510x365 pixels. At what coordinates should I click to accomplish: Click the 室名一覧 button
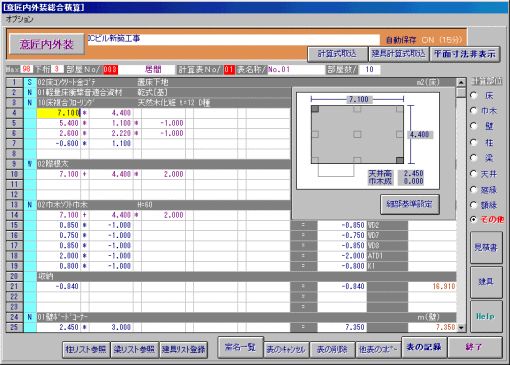(x=240, y=347)
